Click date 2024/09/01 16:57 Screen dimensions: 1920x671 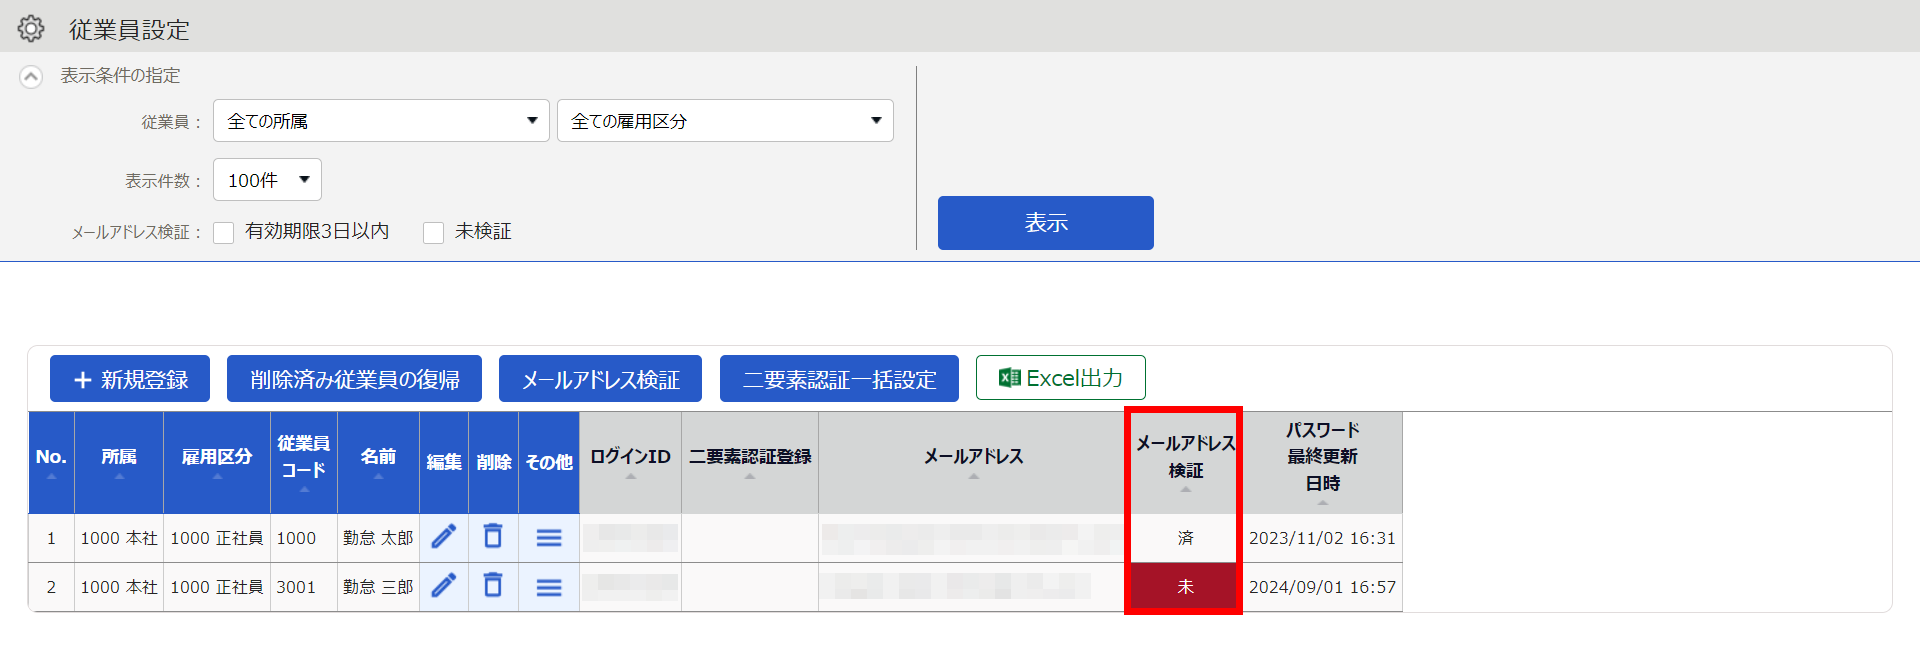coord(1322,587)
